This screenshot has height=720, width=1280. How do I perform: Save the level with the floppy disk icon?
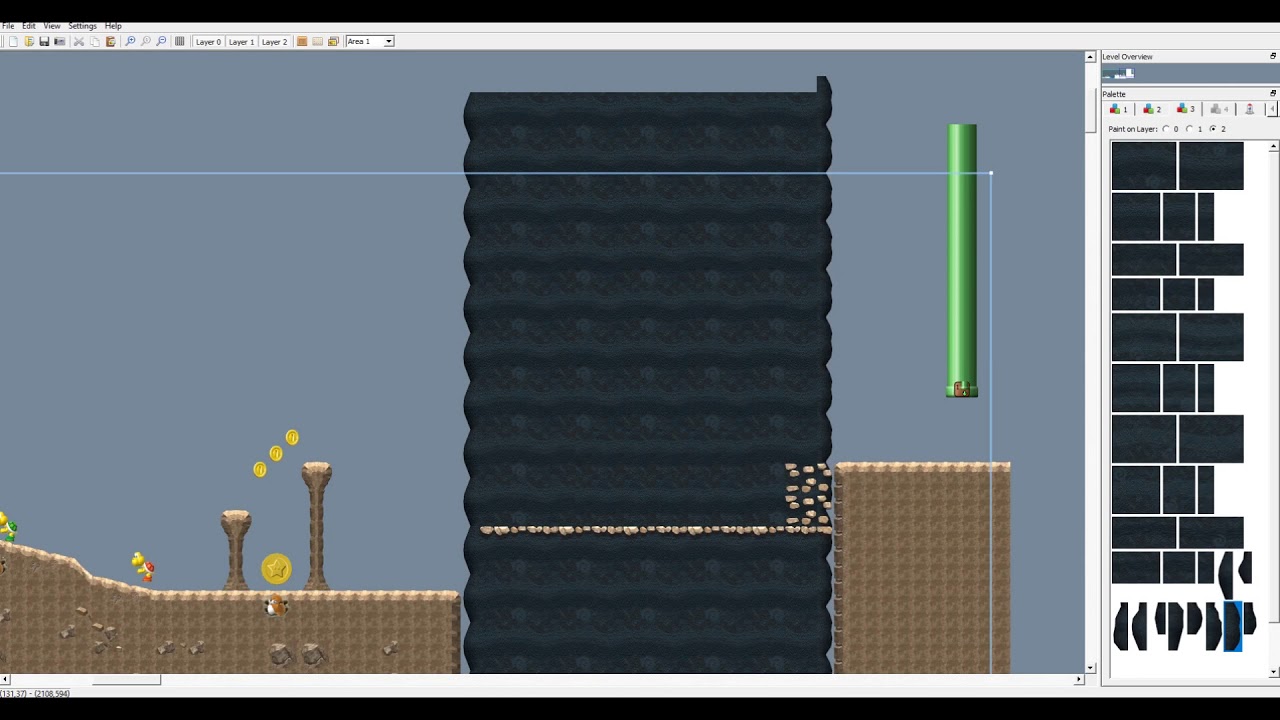44,42
